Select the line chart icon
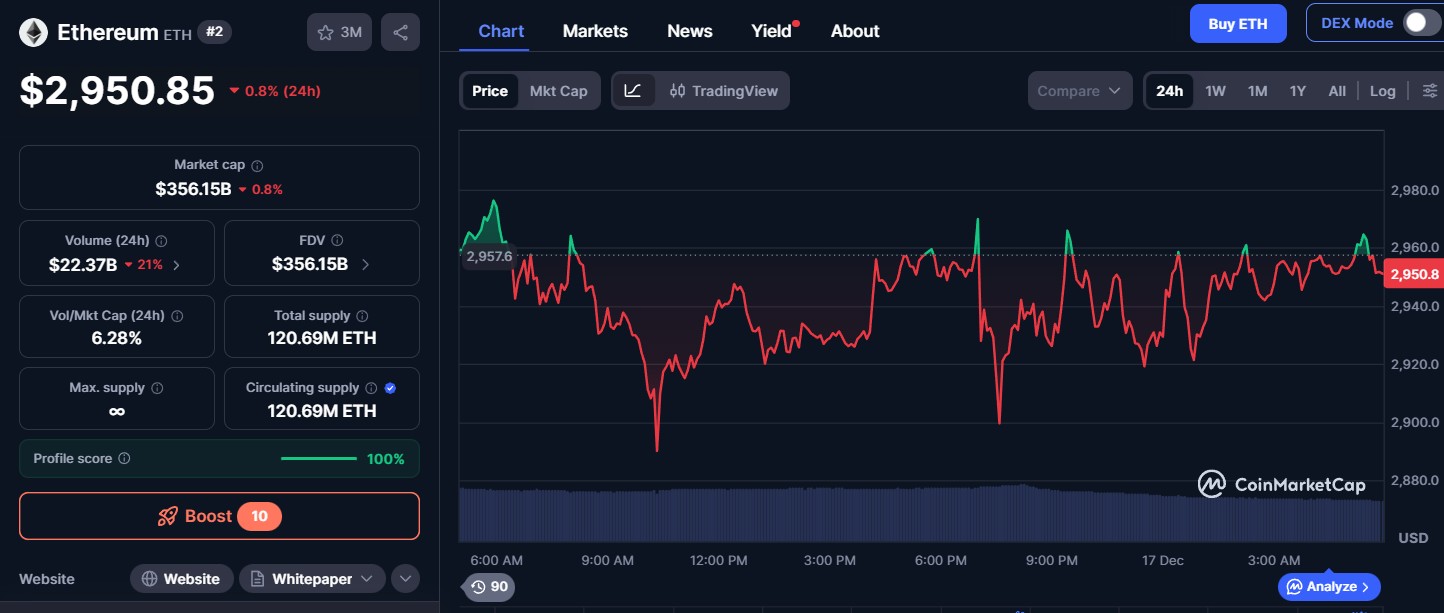Image resolution: width=1444 pixels, height=613 pixels. 634,90
